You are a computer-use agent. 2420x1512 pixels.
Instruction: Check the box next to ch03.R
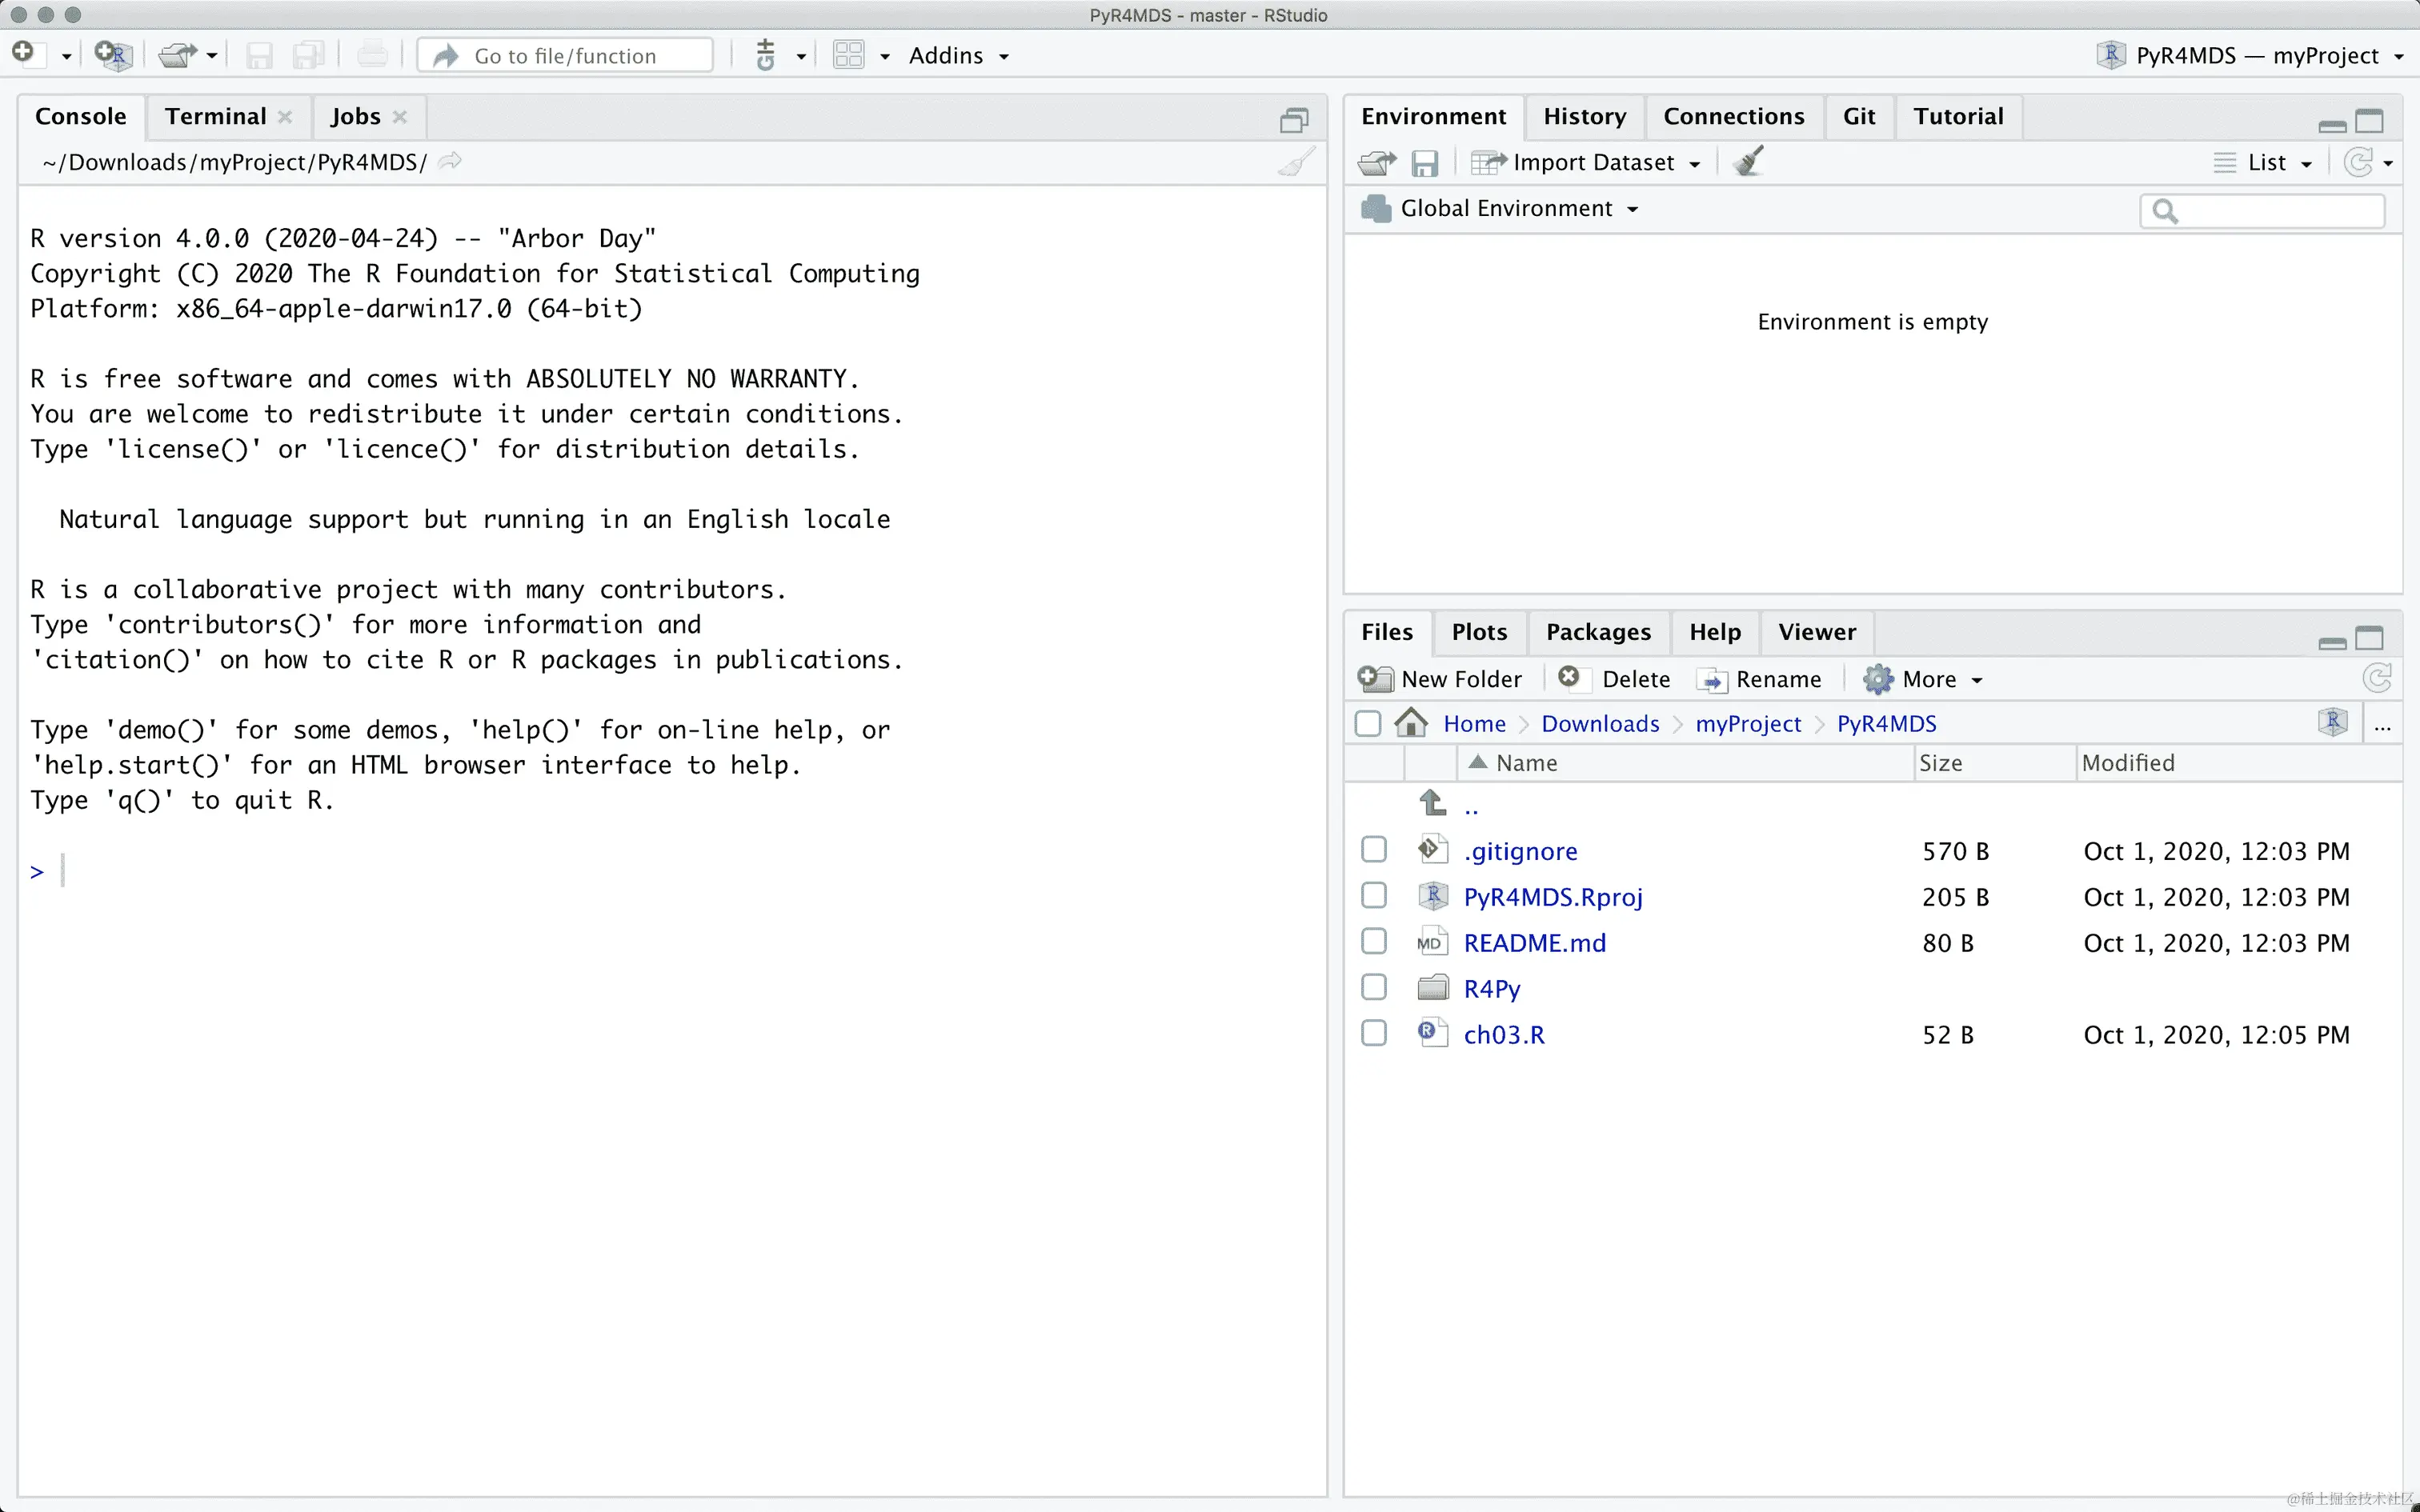pos(1374,1034)
